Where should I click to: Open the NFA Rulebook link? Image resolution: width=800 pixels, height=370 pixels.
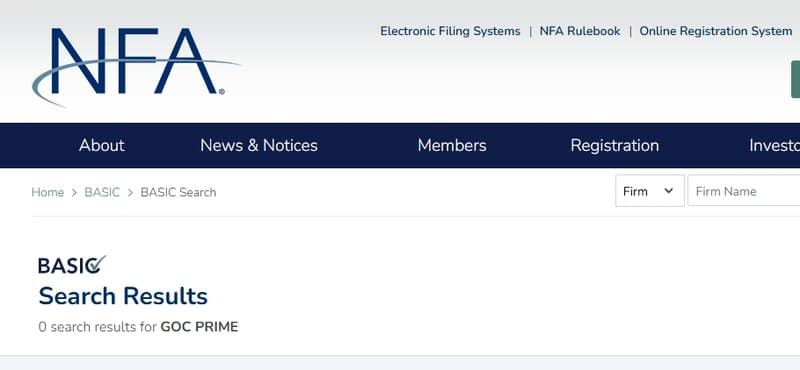[x=580, y=31]
